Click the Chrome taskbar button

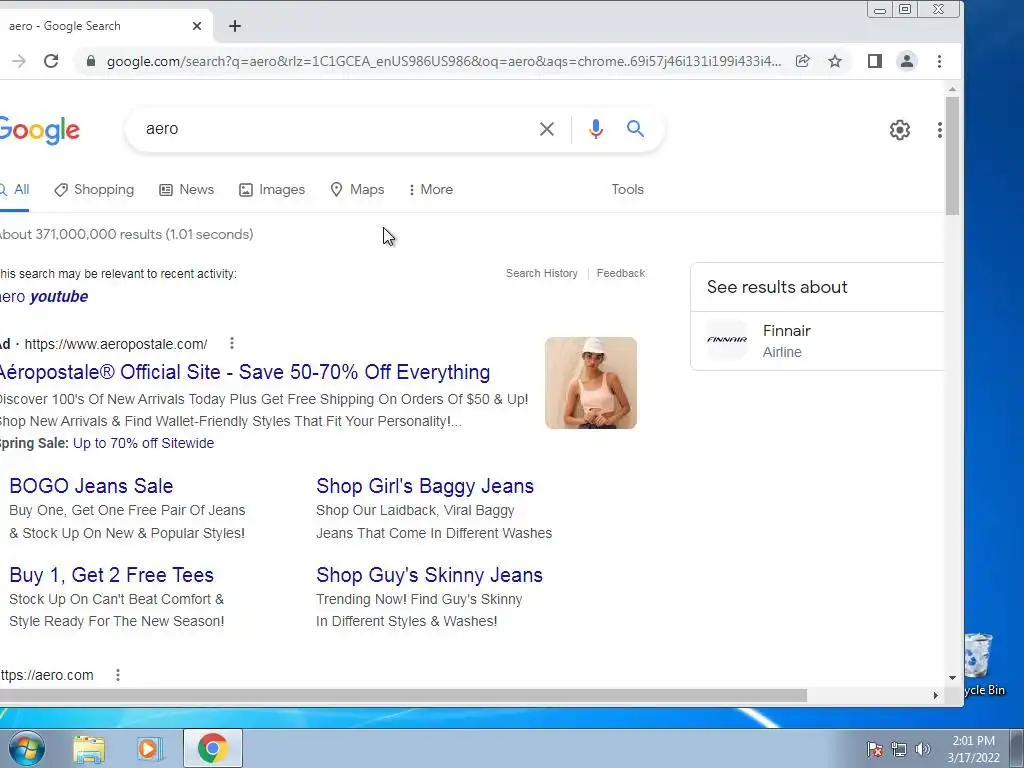pos(213,748)
